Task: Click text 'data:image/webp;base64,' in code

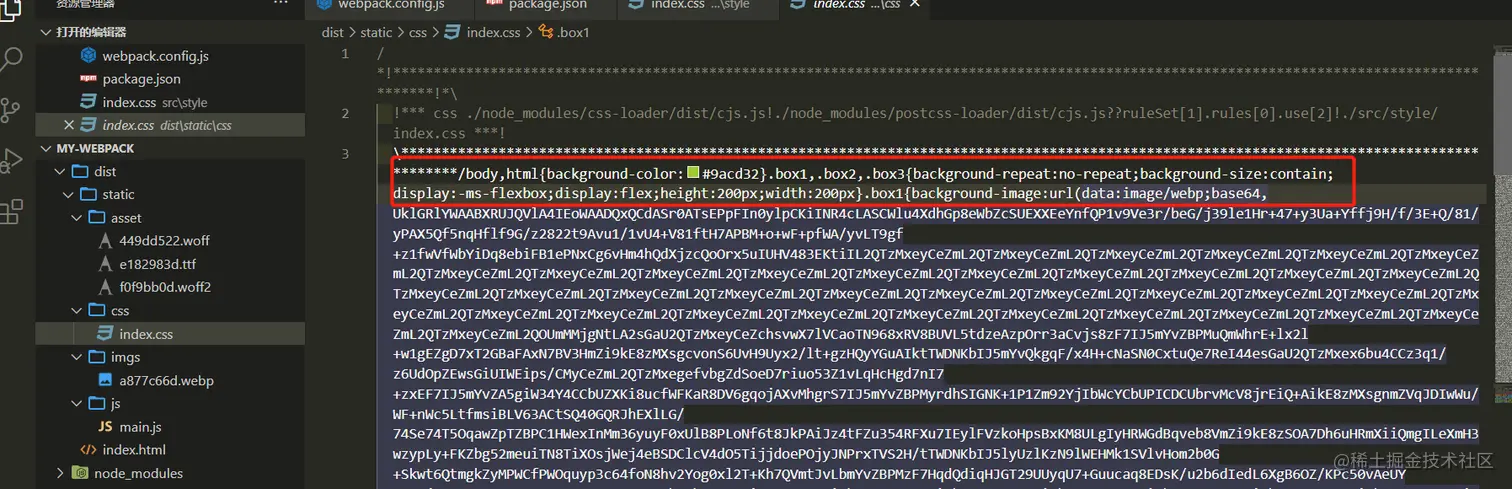Action: (x=1175, y=193)
